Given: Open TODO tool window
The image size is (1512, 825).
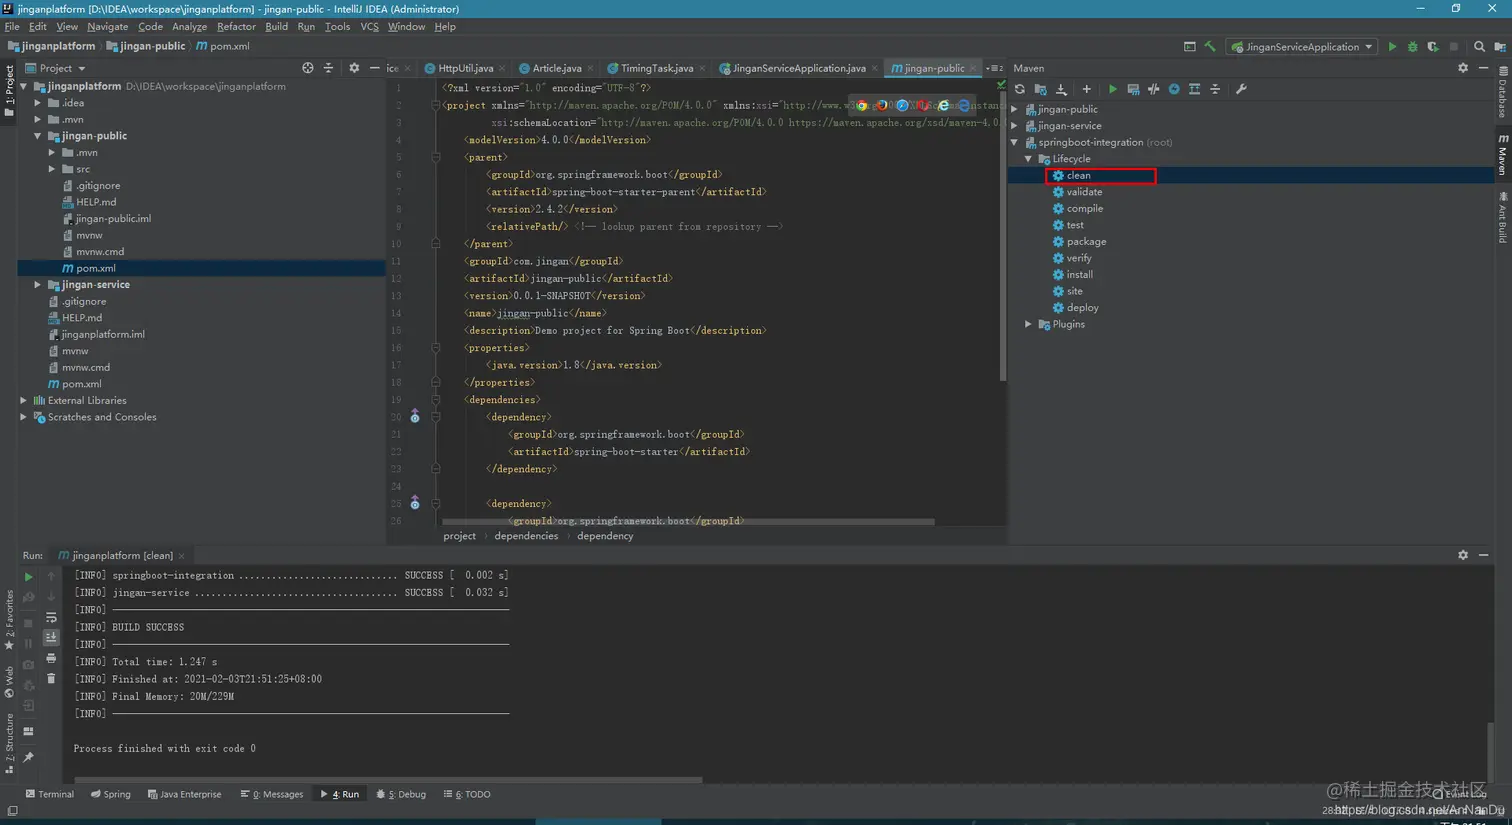Looking at the screenshot, I should coord(466,794).
